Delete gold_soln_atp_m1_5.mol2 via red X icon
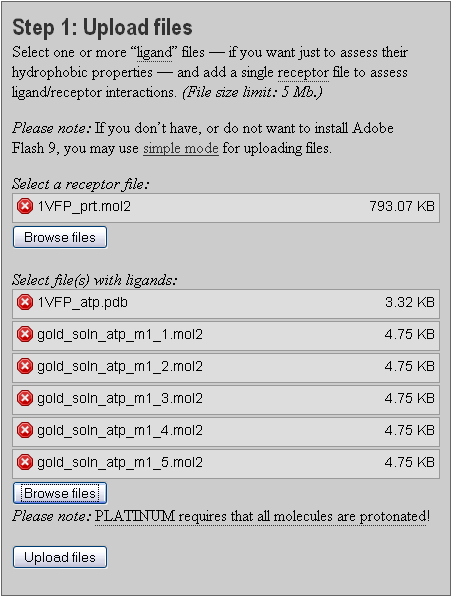The width and height of the screenshot is (452, 597). coord(25,462)
